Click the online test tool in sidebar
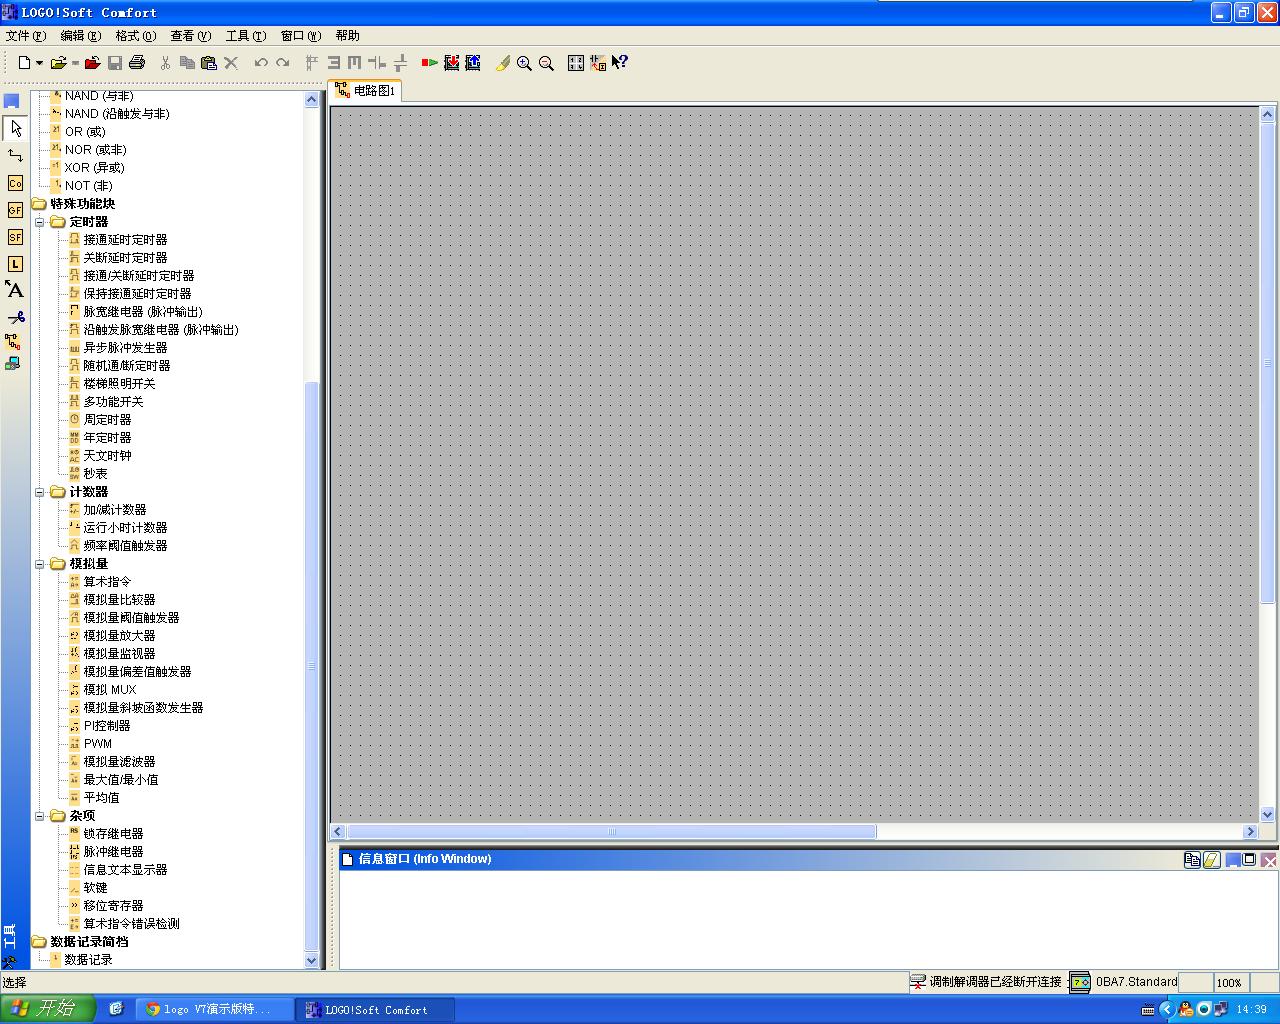1280x1024 pixels. [x=12, y=363]
